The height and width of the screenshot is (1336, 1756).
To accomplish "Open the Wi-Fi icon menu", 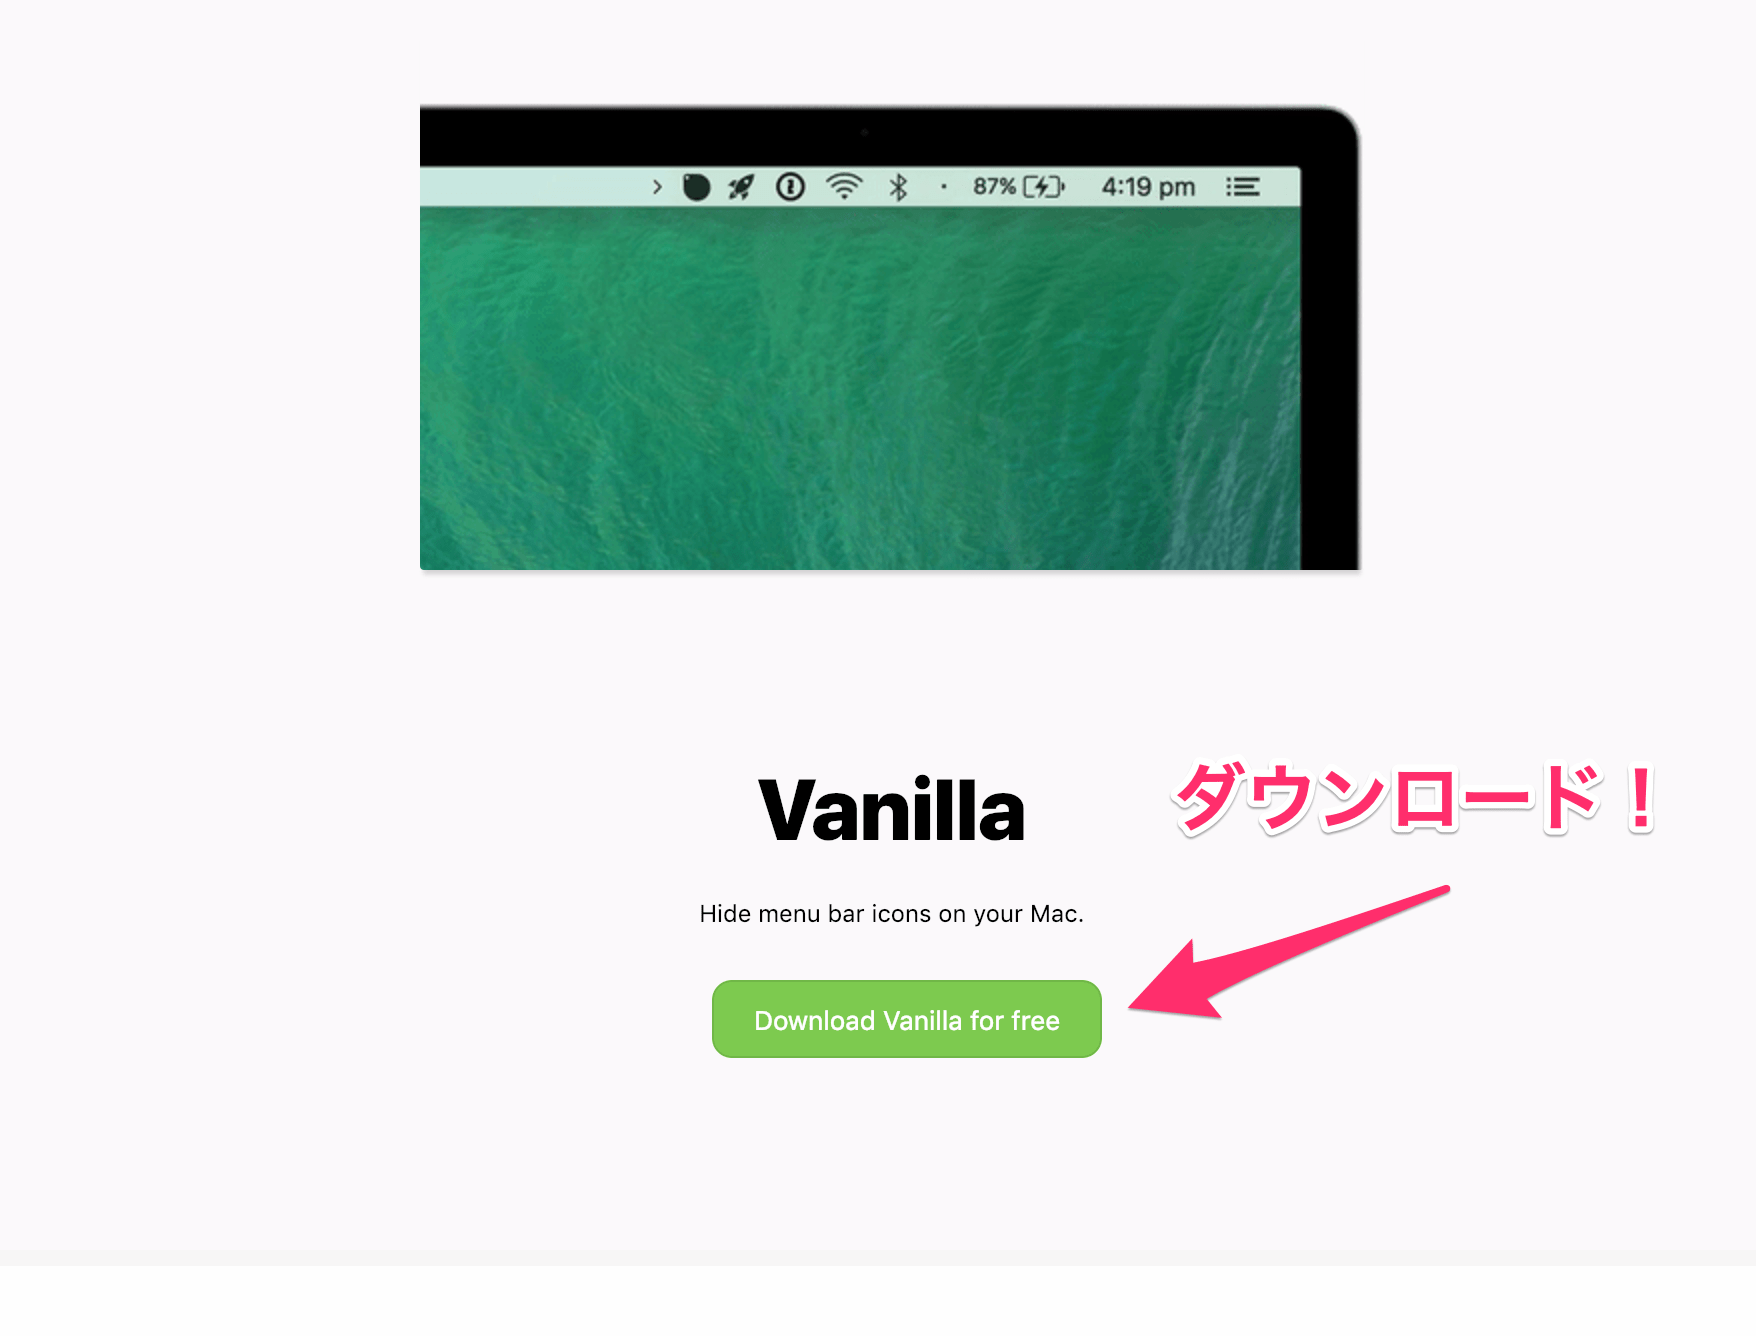I will coord(844,187).
